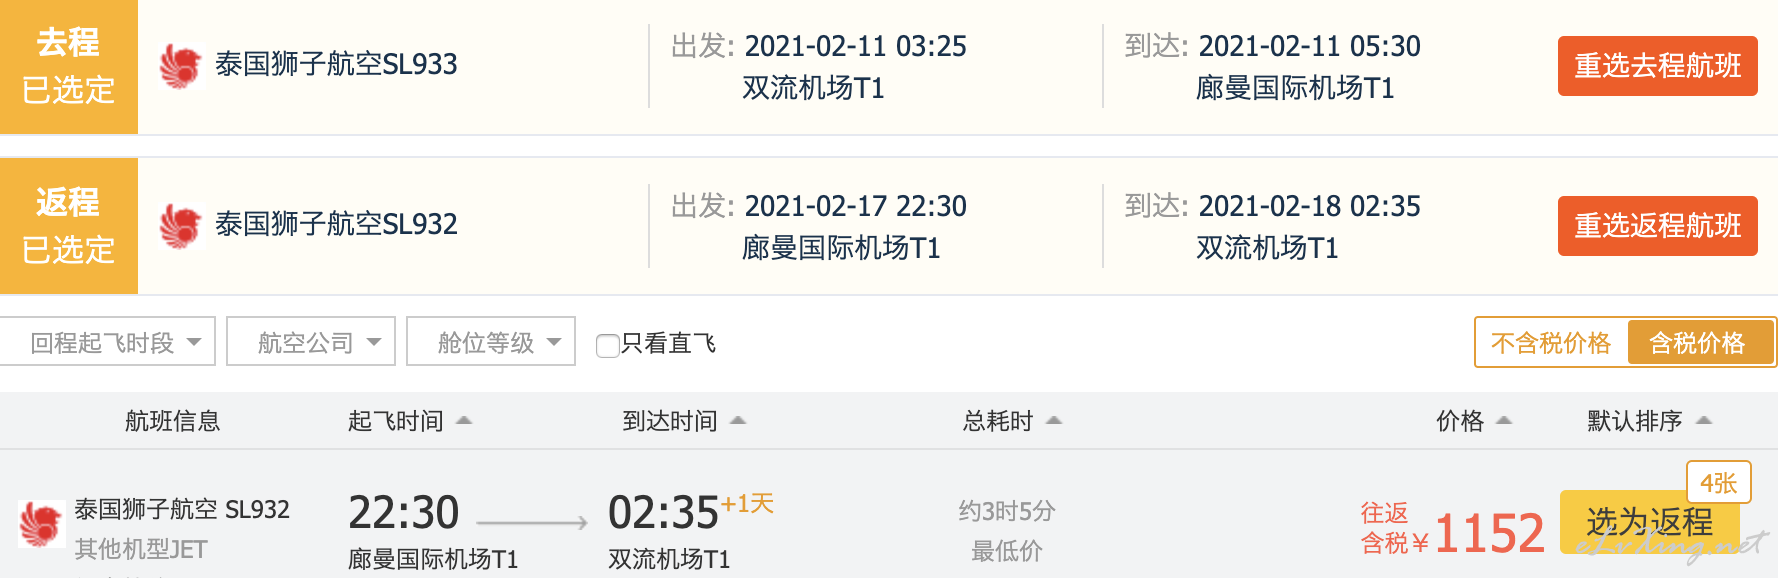
Task: Click 去程已选定 tab label
Action: coord(68,66)
